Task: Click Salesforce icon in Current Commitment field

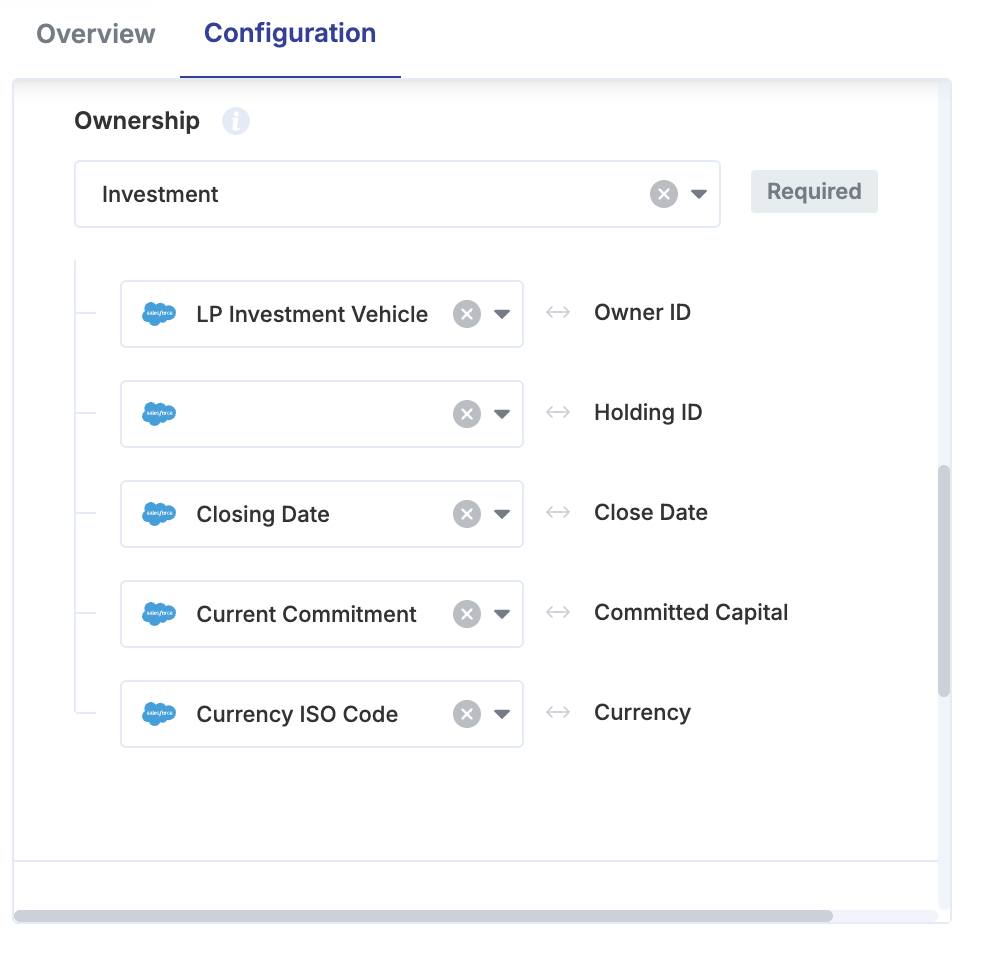Action: [x=158, y=614]
